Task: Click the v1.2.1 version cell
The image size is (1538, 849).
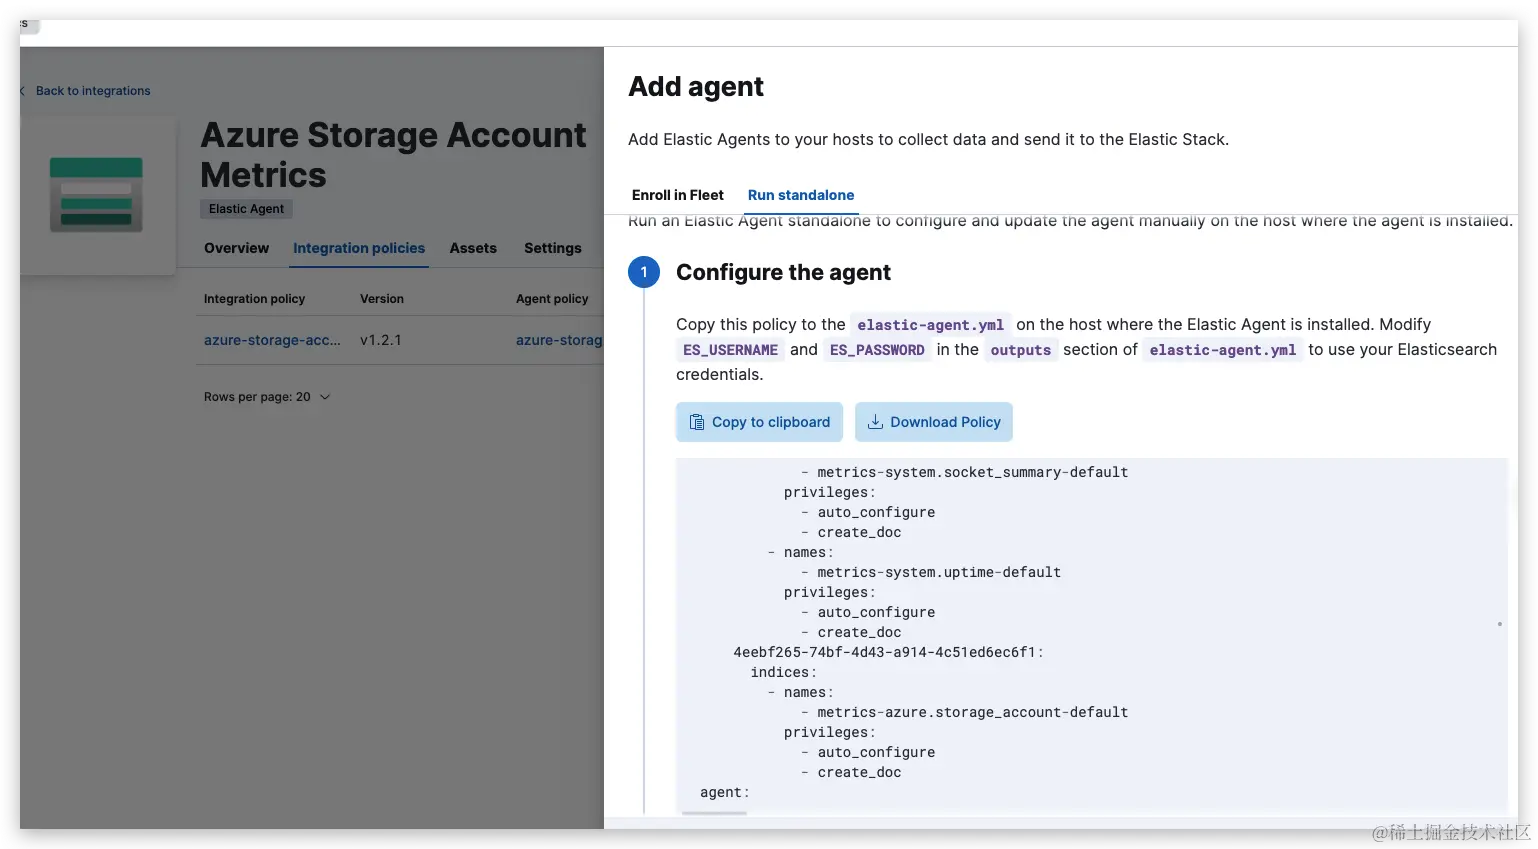Action: point(381,340)
